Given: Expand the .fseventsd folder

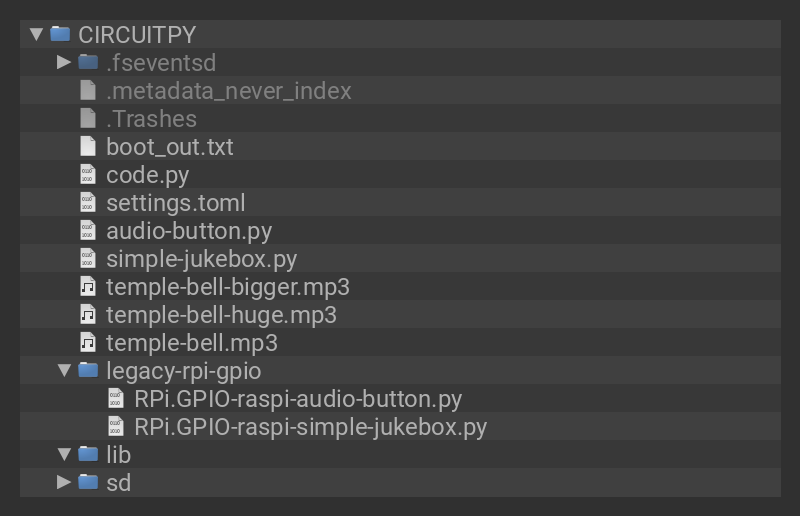Looking at the screenshot, I should coord(64,62).
